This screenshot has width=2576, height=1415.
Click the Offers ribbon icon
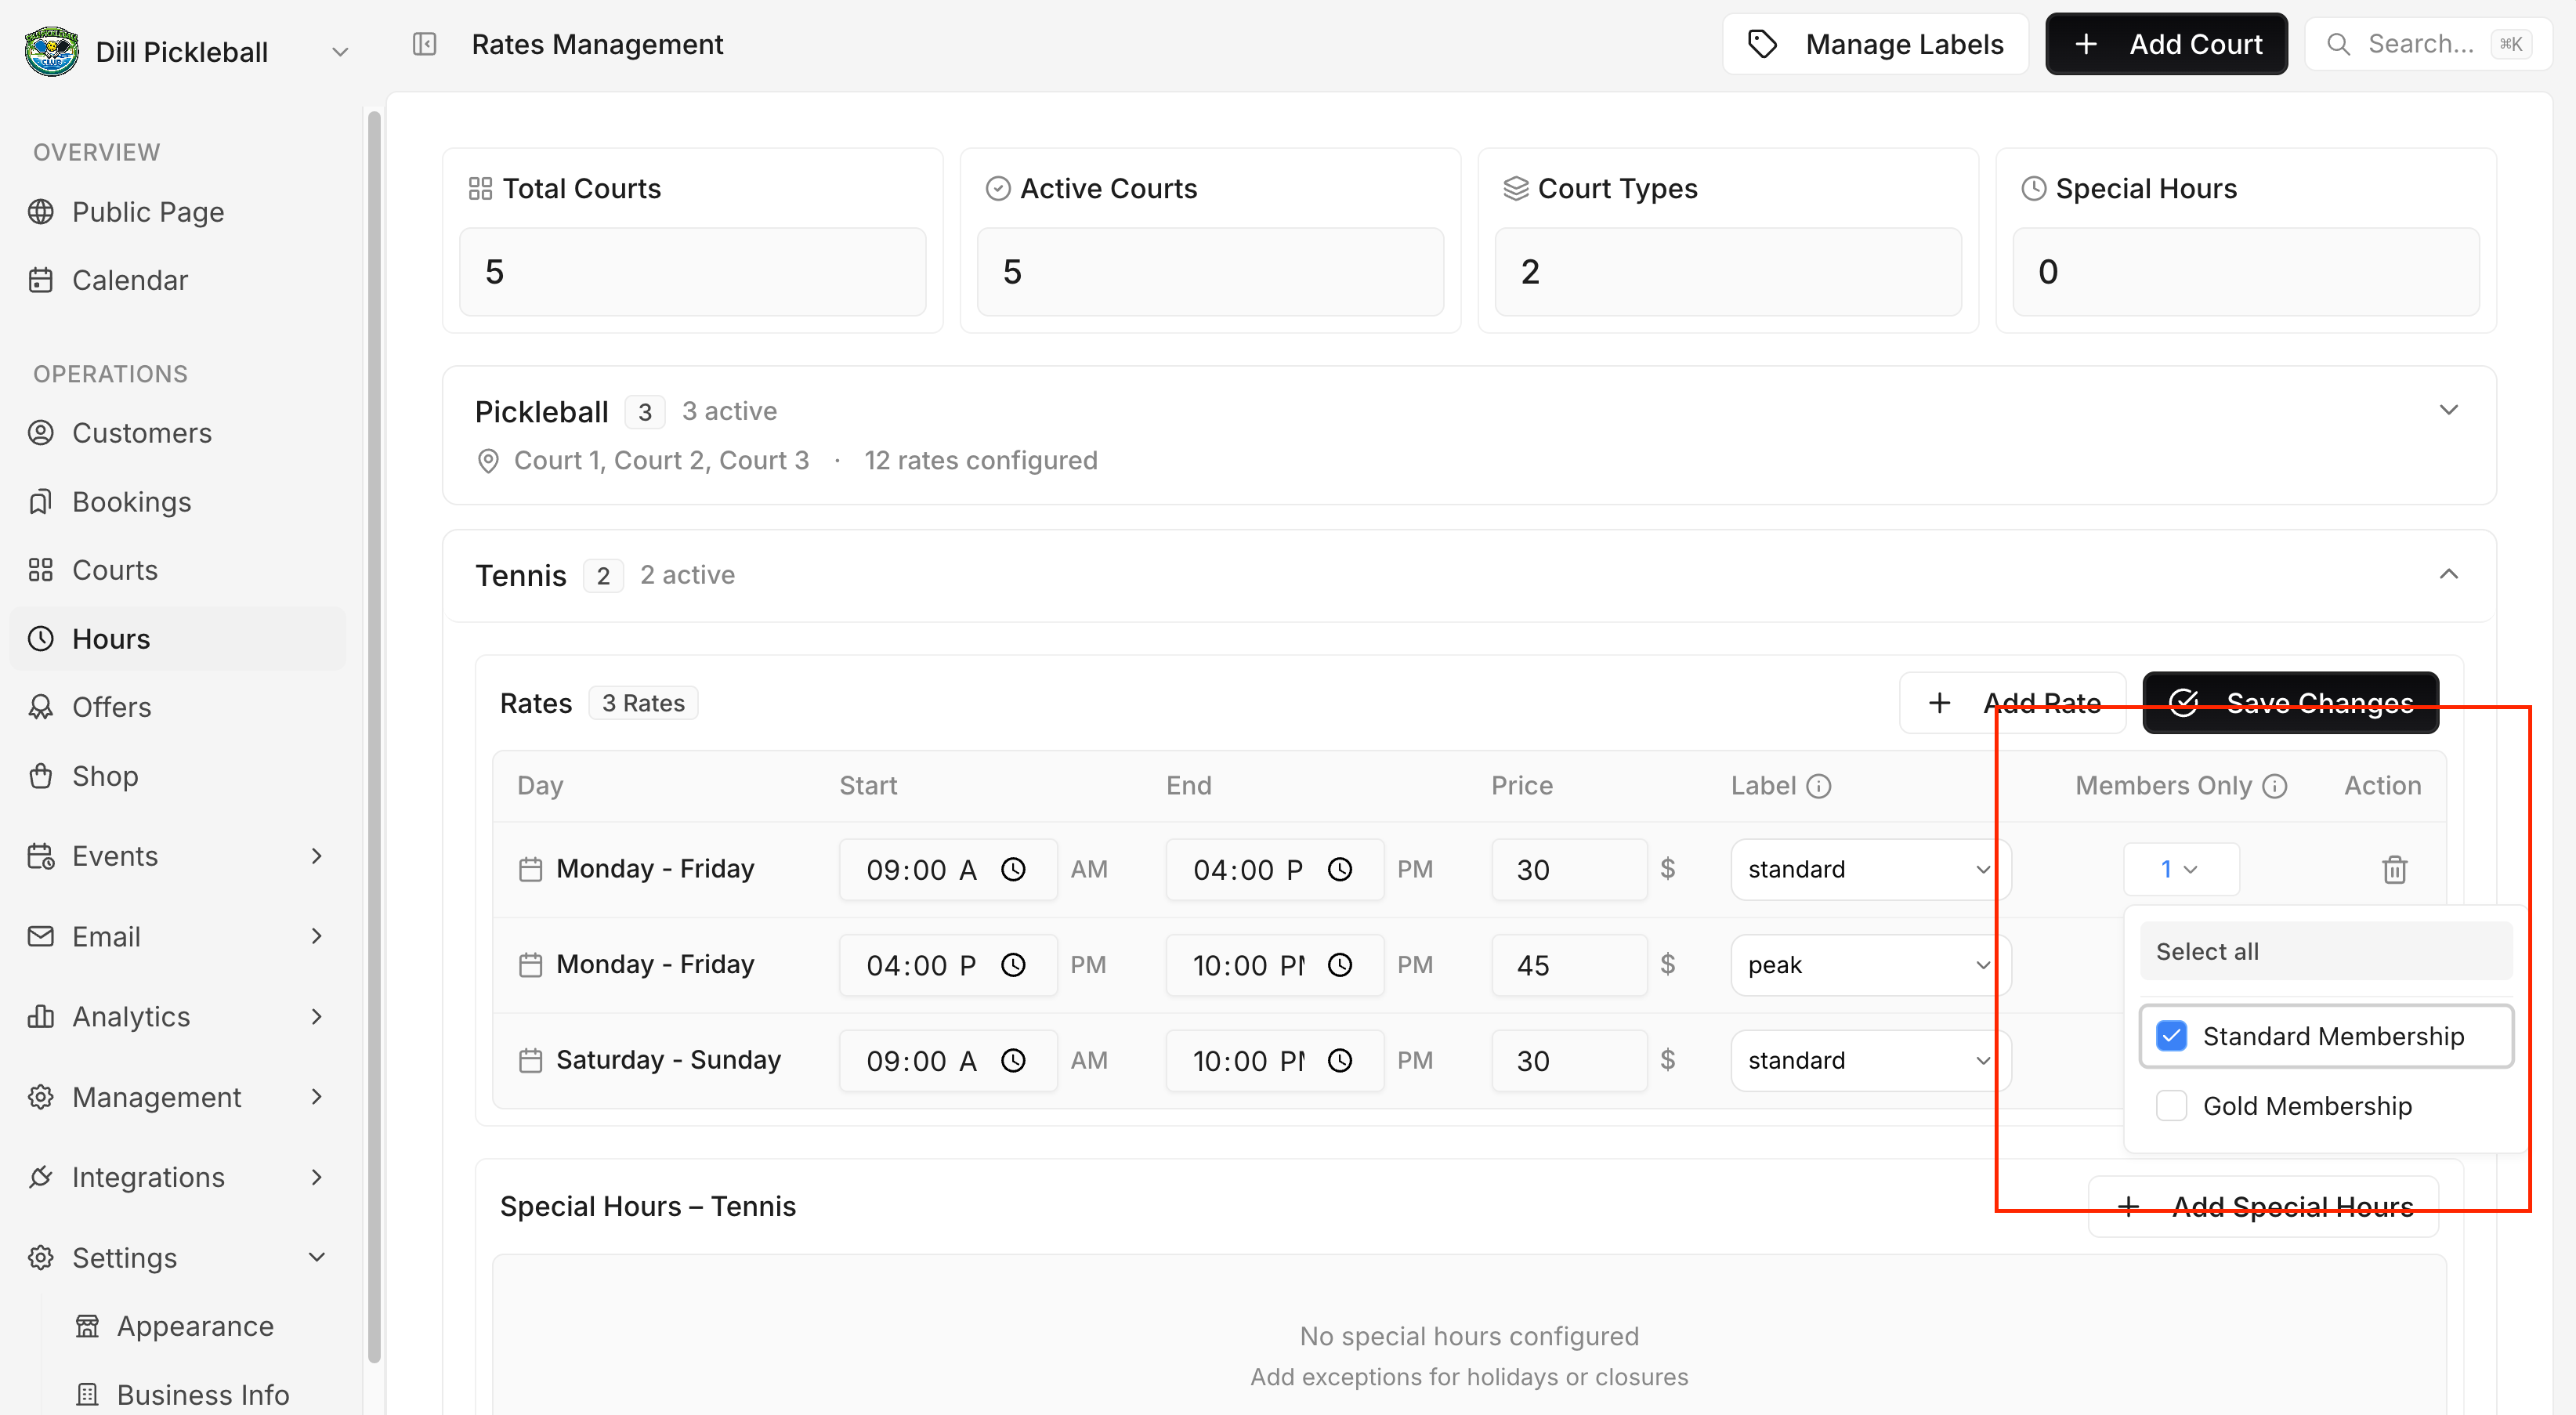pyautogui.click(x=41, y=707)
